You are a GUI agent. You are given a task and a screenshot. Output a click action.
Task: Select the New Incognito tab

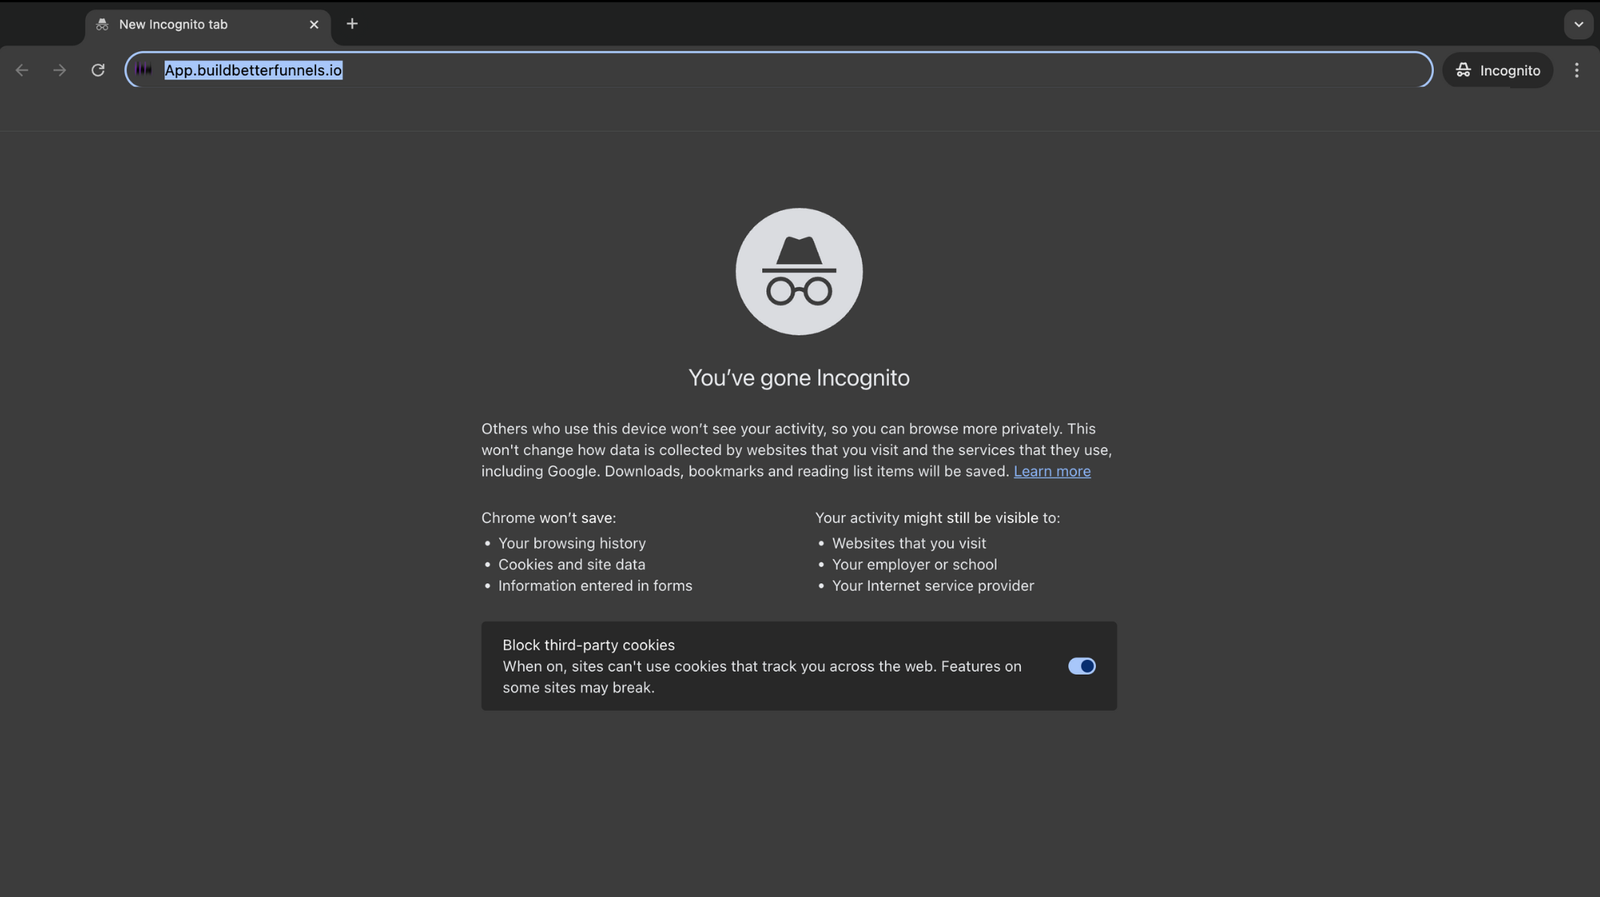coord(190,25)
